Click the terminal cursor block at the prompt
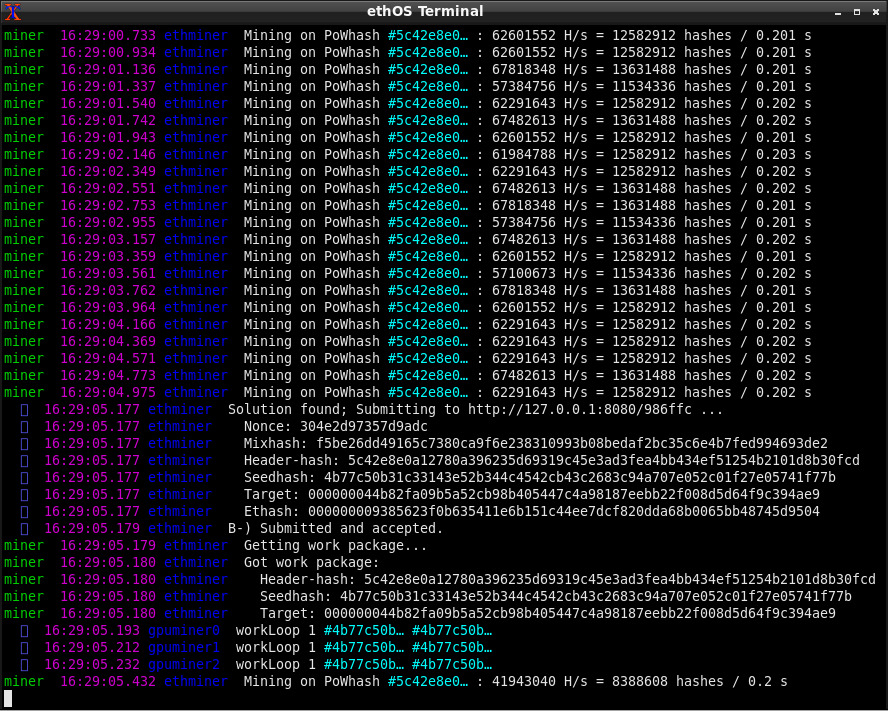 coord(8,699)
